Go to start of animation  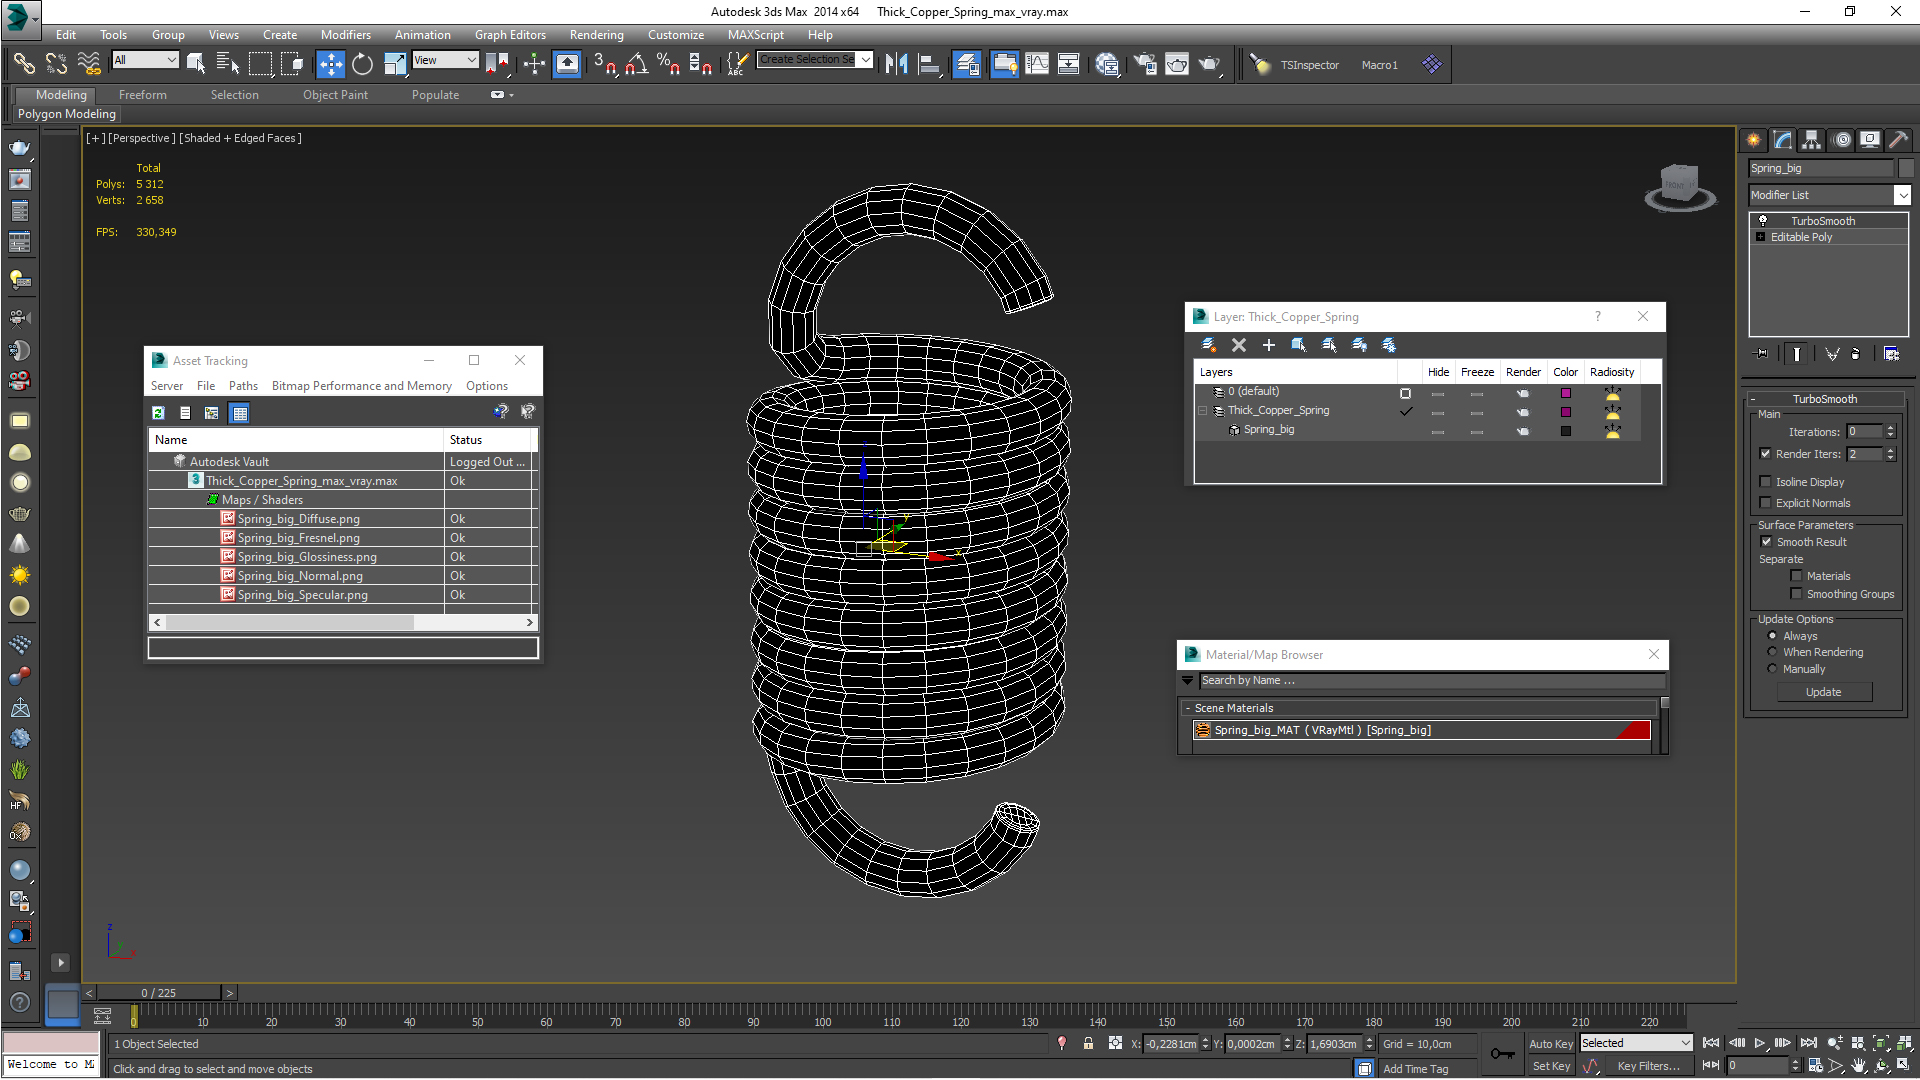1711,1043
